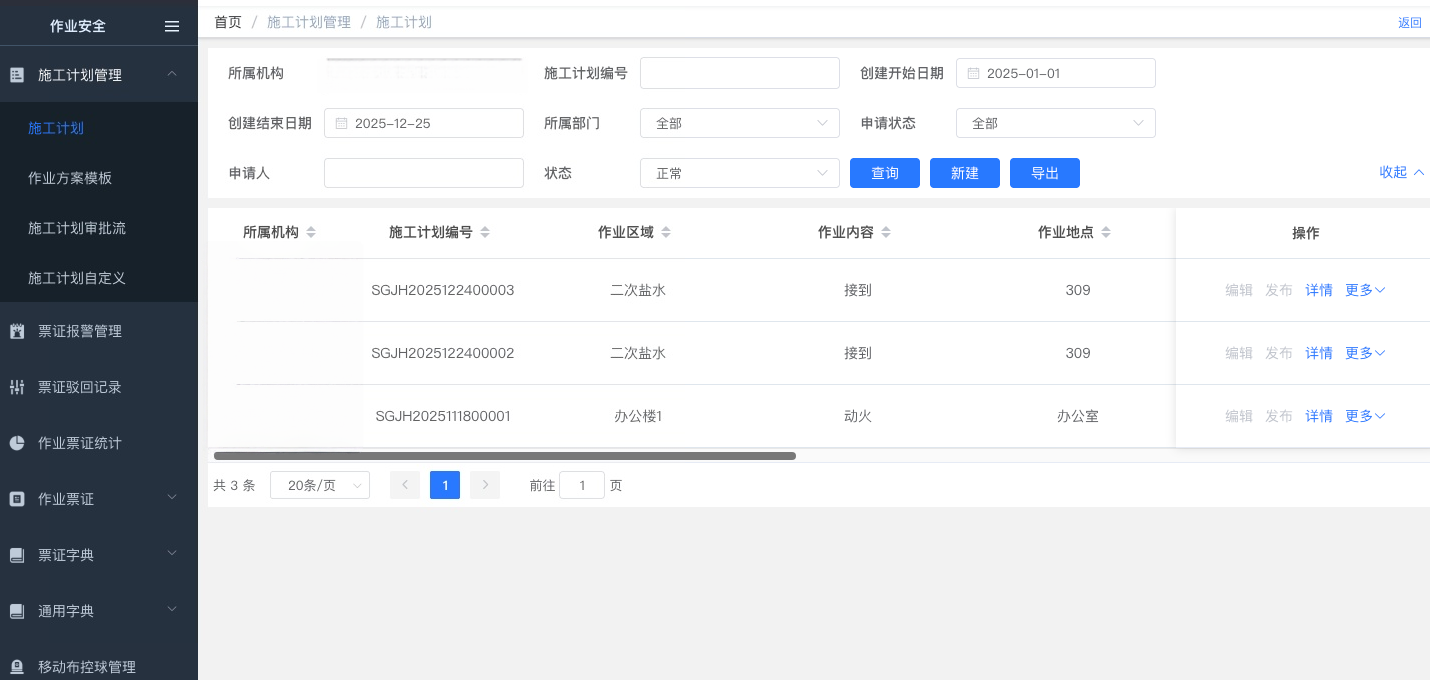
Task: Sort table by 作业区域 column arrows
Action: coord(666,232)
